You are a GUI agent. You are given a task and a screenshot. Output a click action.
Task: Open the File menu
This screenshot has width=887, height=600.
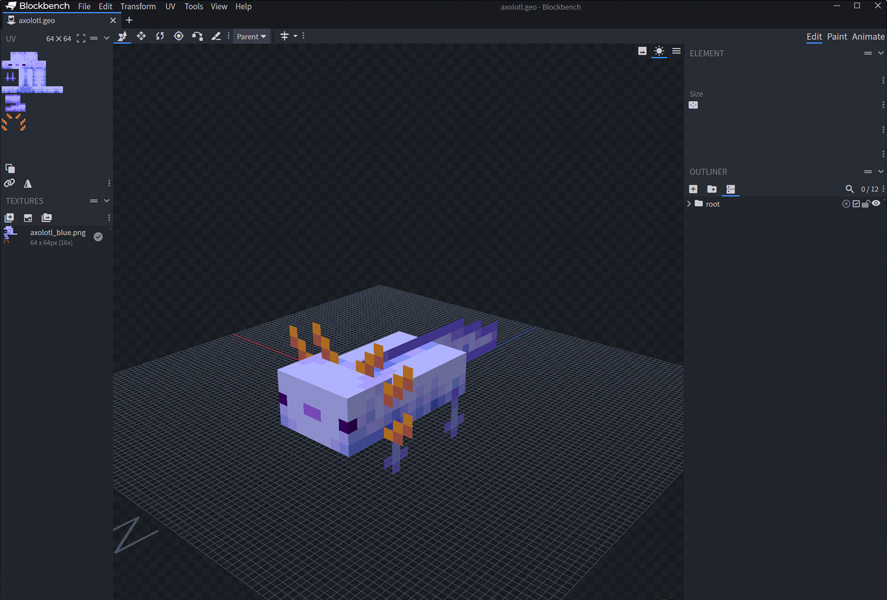pyautogui.click(x=84, y=6)
